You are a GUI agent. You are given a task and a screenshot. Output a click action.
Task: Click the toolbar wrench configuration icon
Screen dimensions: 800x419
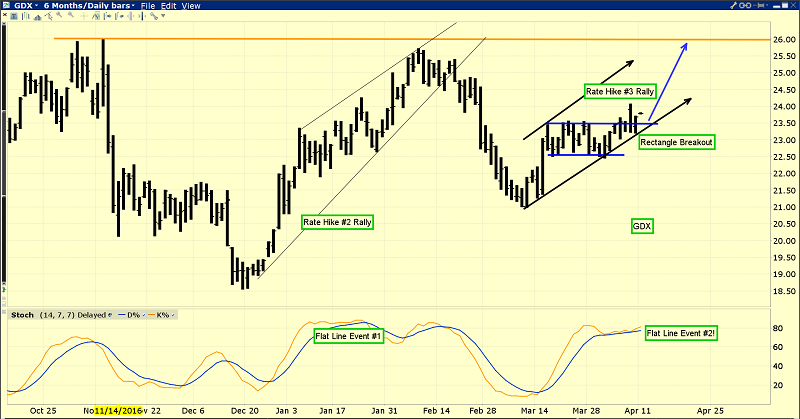point(154,16)
